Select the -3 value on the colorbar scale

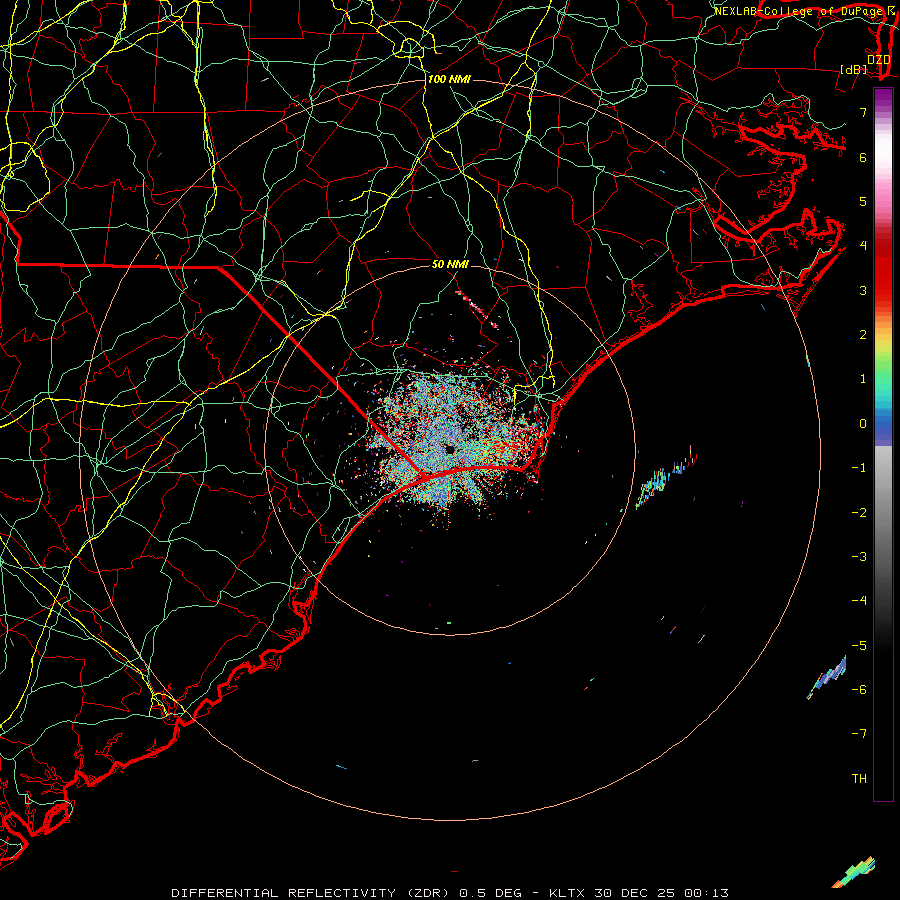pyautogui.click(x=859, y=557)
